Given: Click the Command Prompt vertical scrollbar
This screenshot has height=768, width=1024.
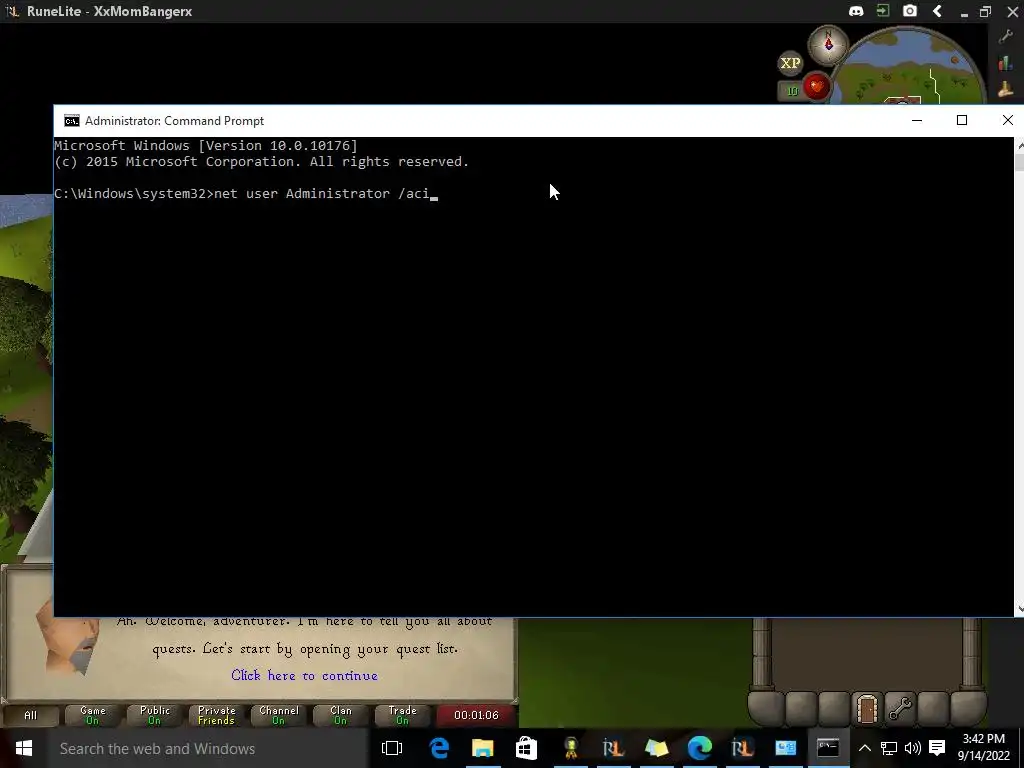Looking at the screenshot, I should [x=1019, y=376].
